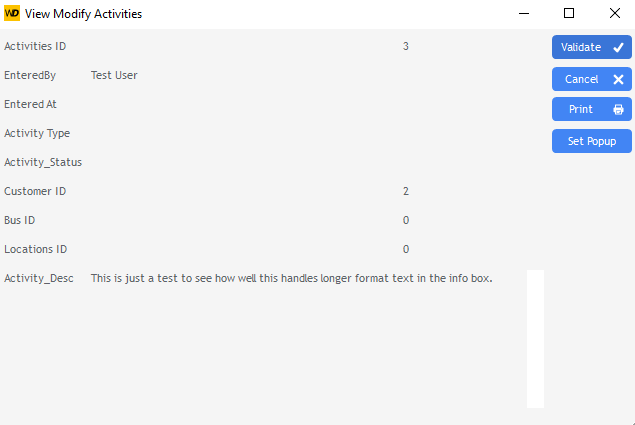This screenshot has height=425, width=635.
Task: Click into the empty Entered At field
Action: (x=250, y=104)
